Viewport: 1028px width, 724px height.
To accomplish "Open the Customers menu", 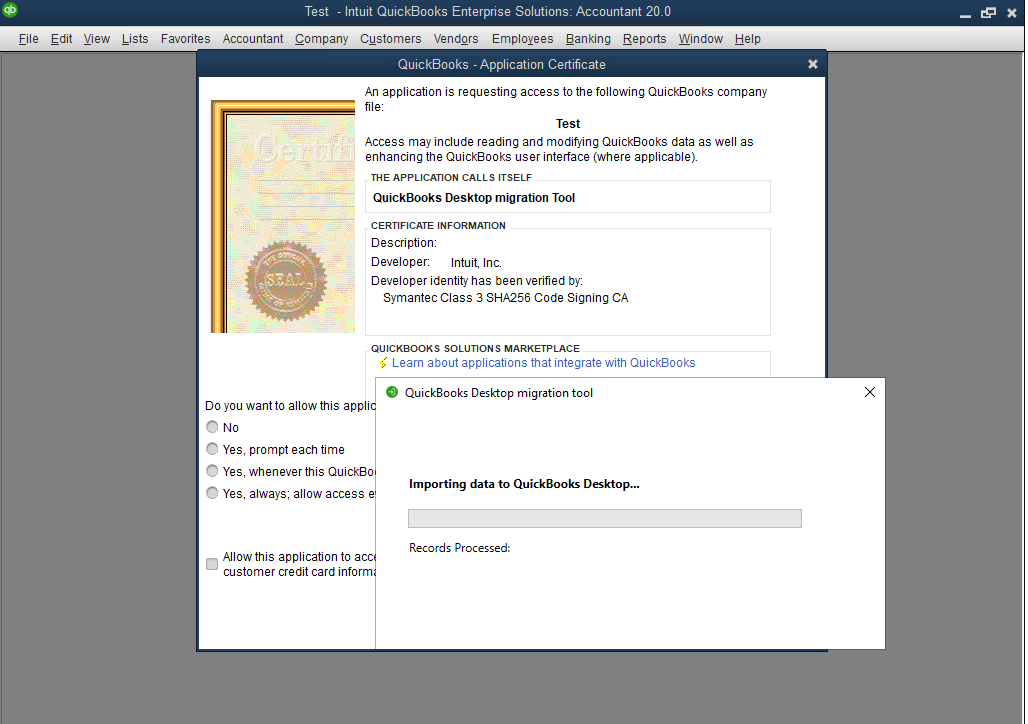I will tap(391, 39).
